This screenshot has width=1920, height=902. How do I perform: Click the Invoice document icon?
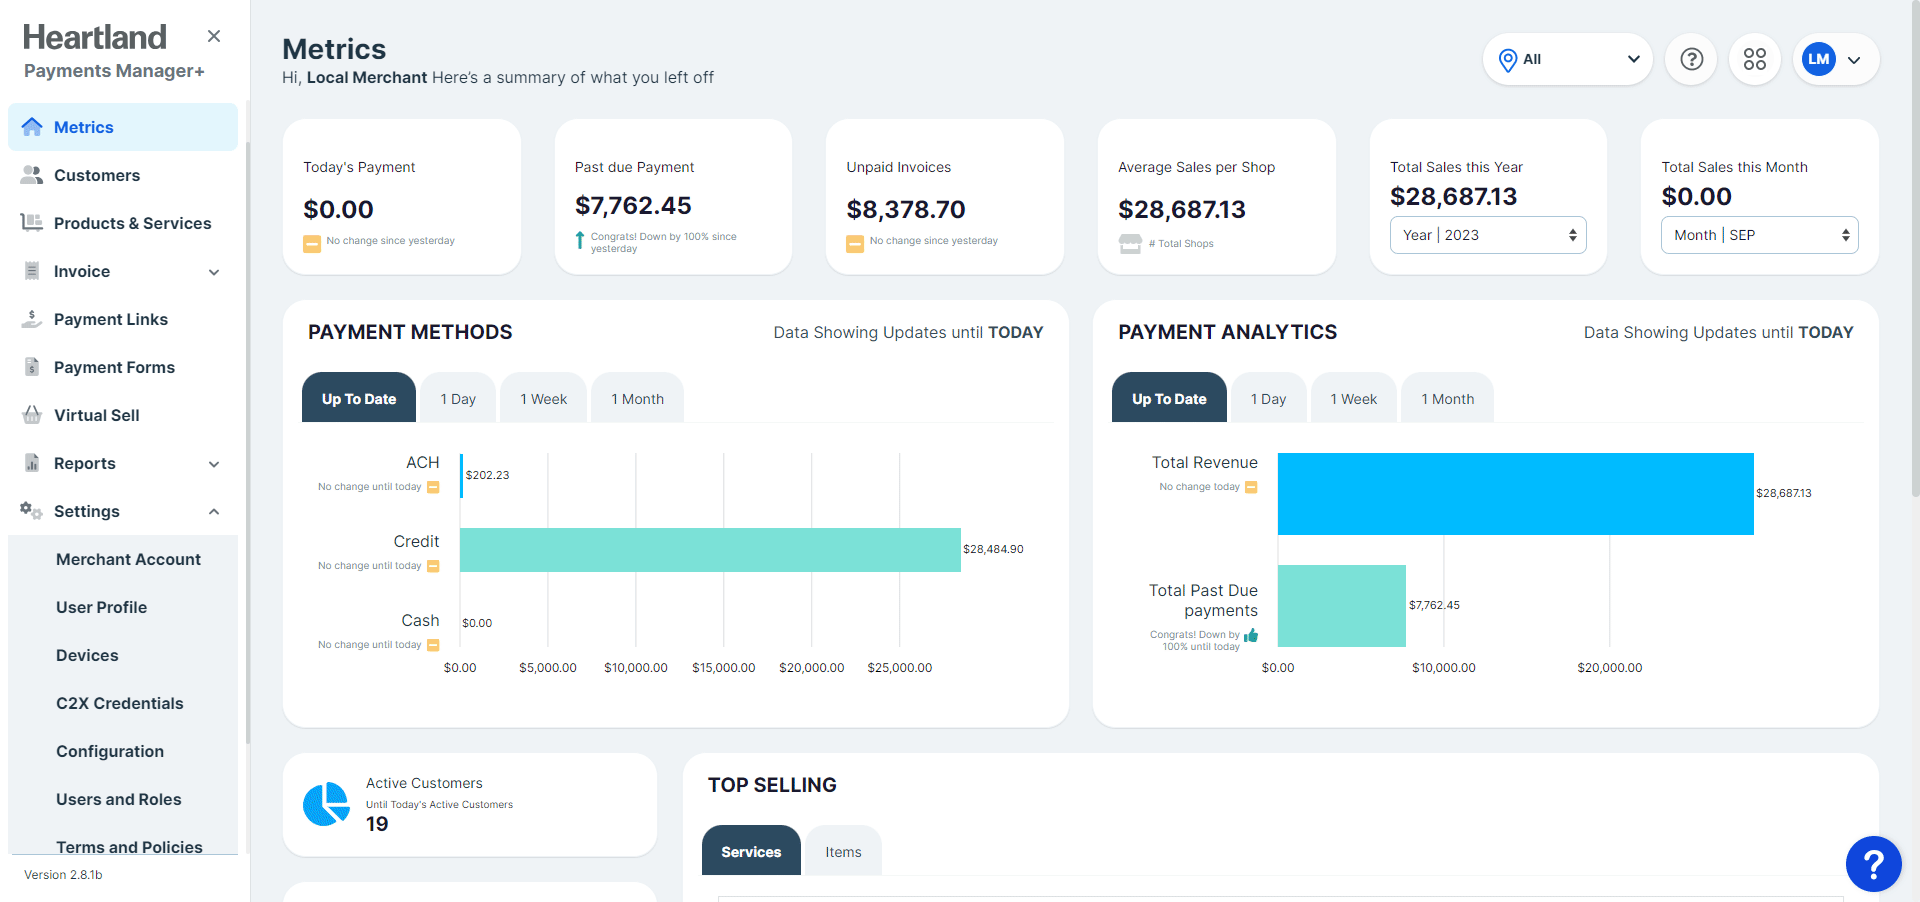[x=32, y=271]
